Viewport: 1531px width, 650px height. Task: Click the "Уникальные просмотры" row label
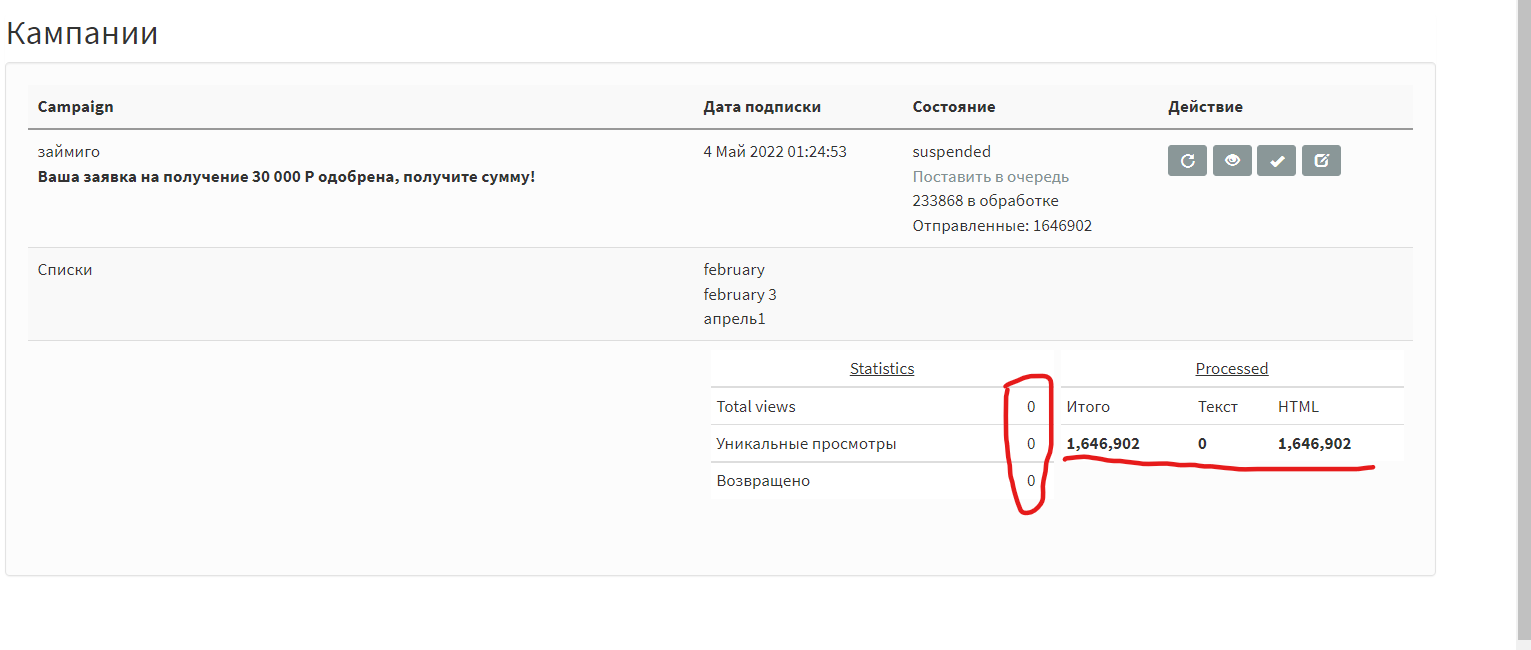(806, 444)
